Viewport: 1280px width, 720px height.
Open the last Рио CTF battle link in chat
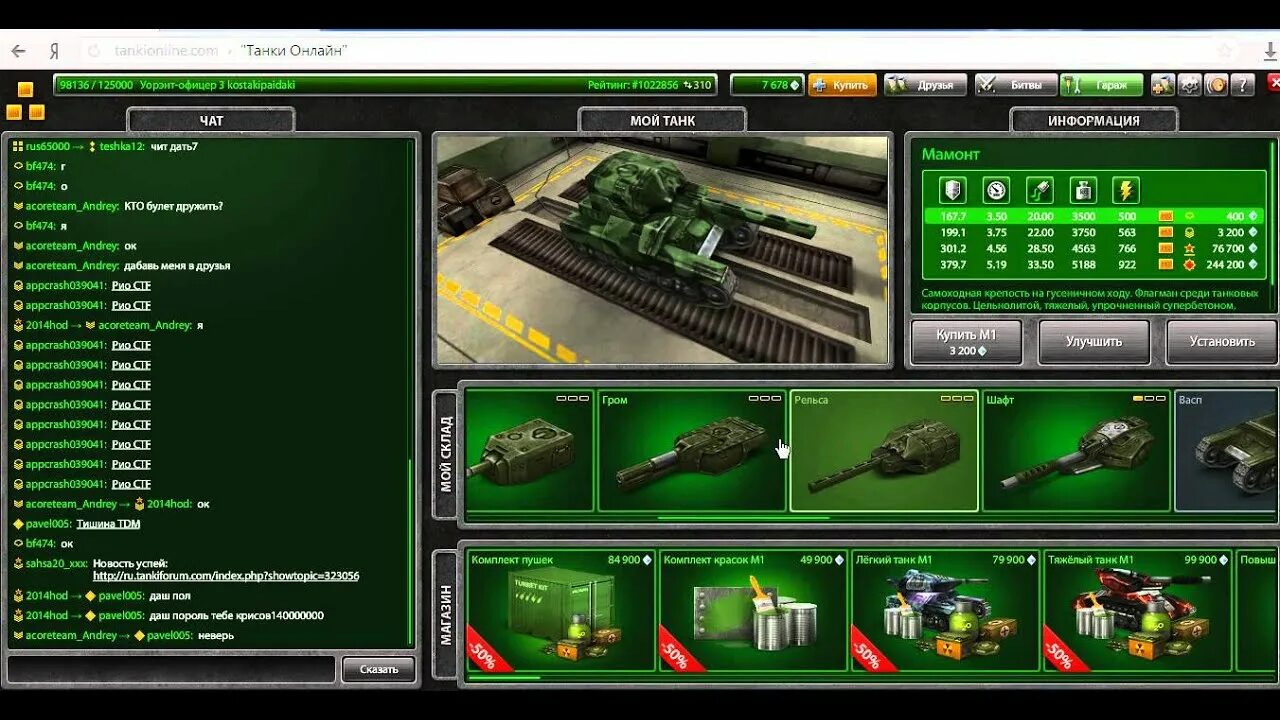click(x=131, y=484)
